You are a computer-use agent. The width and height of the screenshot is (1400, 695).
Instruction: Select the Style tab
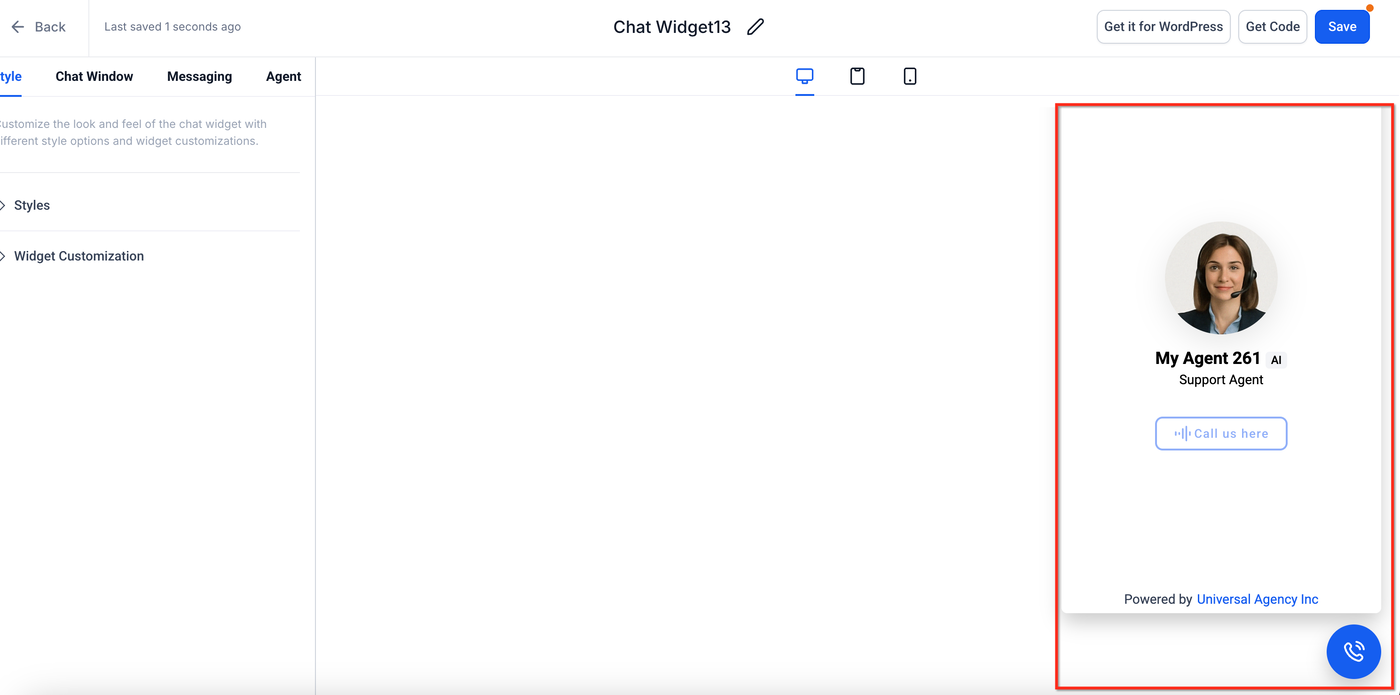coord(10,76)
